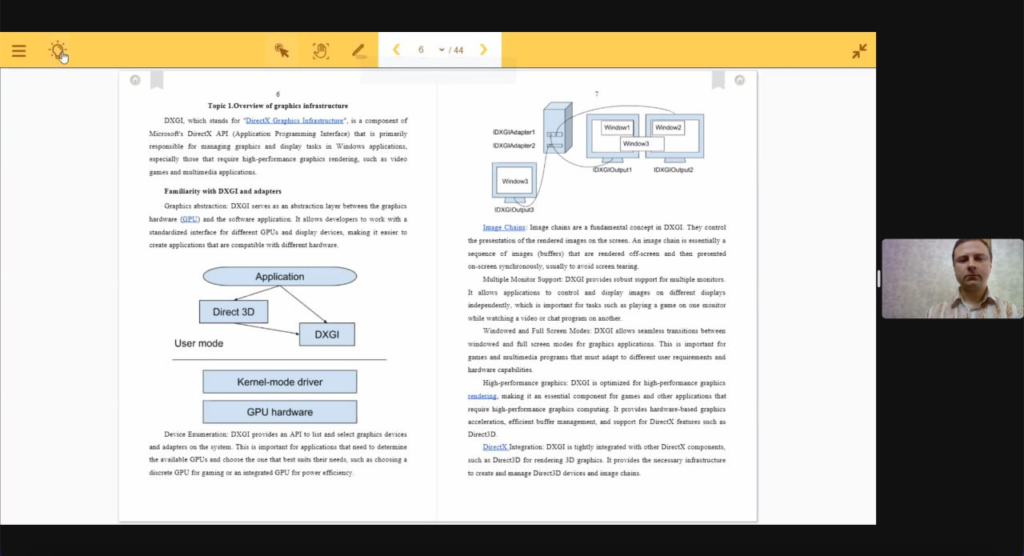
Task: Click the page number 6 field
Action: coord(421,50)
